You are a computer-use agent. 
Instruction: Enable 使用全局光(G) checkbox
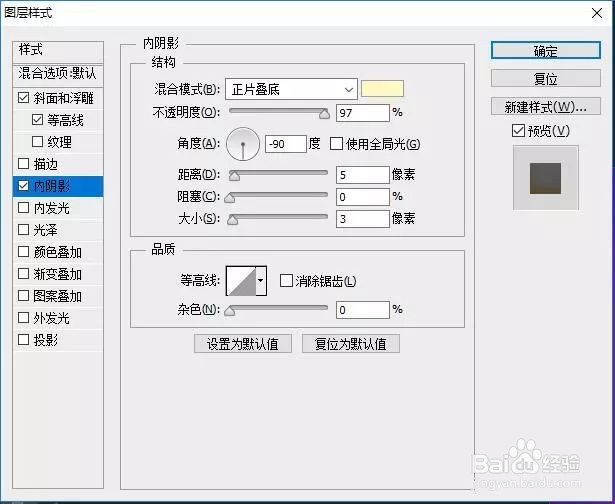click(336, 144)
